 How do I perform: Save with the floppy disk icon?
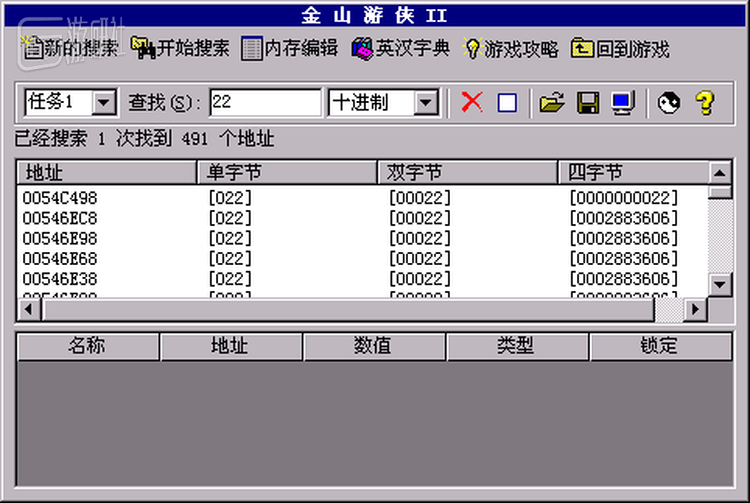tap(588, 102)
